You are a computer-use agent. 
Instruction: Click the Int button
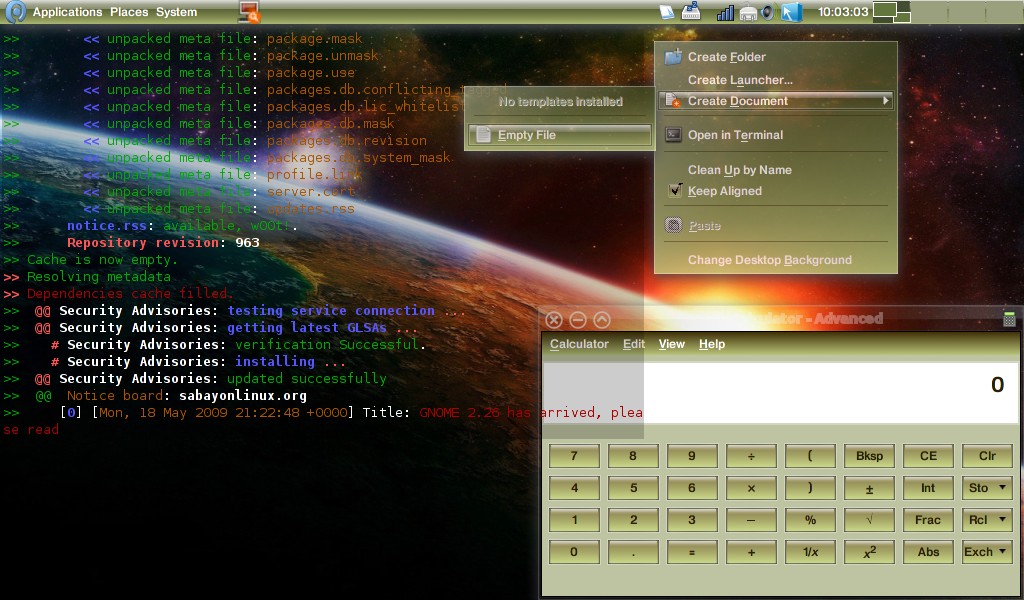pyautogui.click(x=928, y=488)
